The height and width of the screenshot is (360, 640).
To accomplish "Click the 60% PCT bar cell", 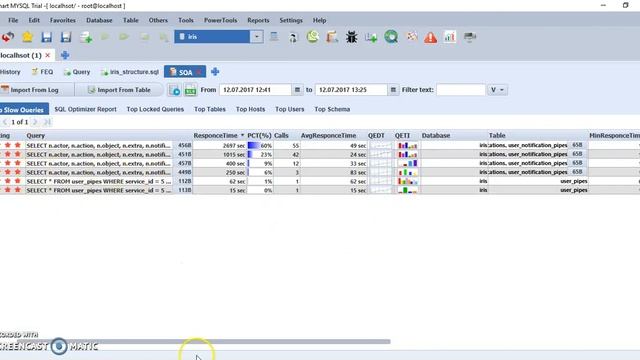I will [260, 145].
